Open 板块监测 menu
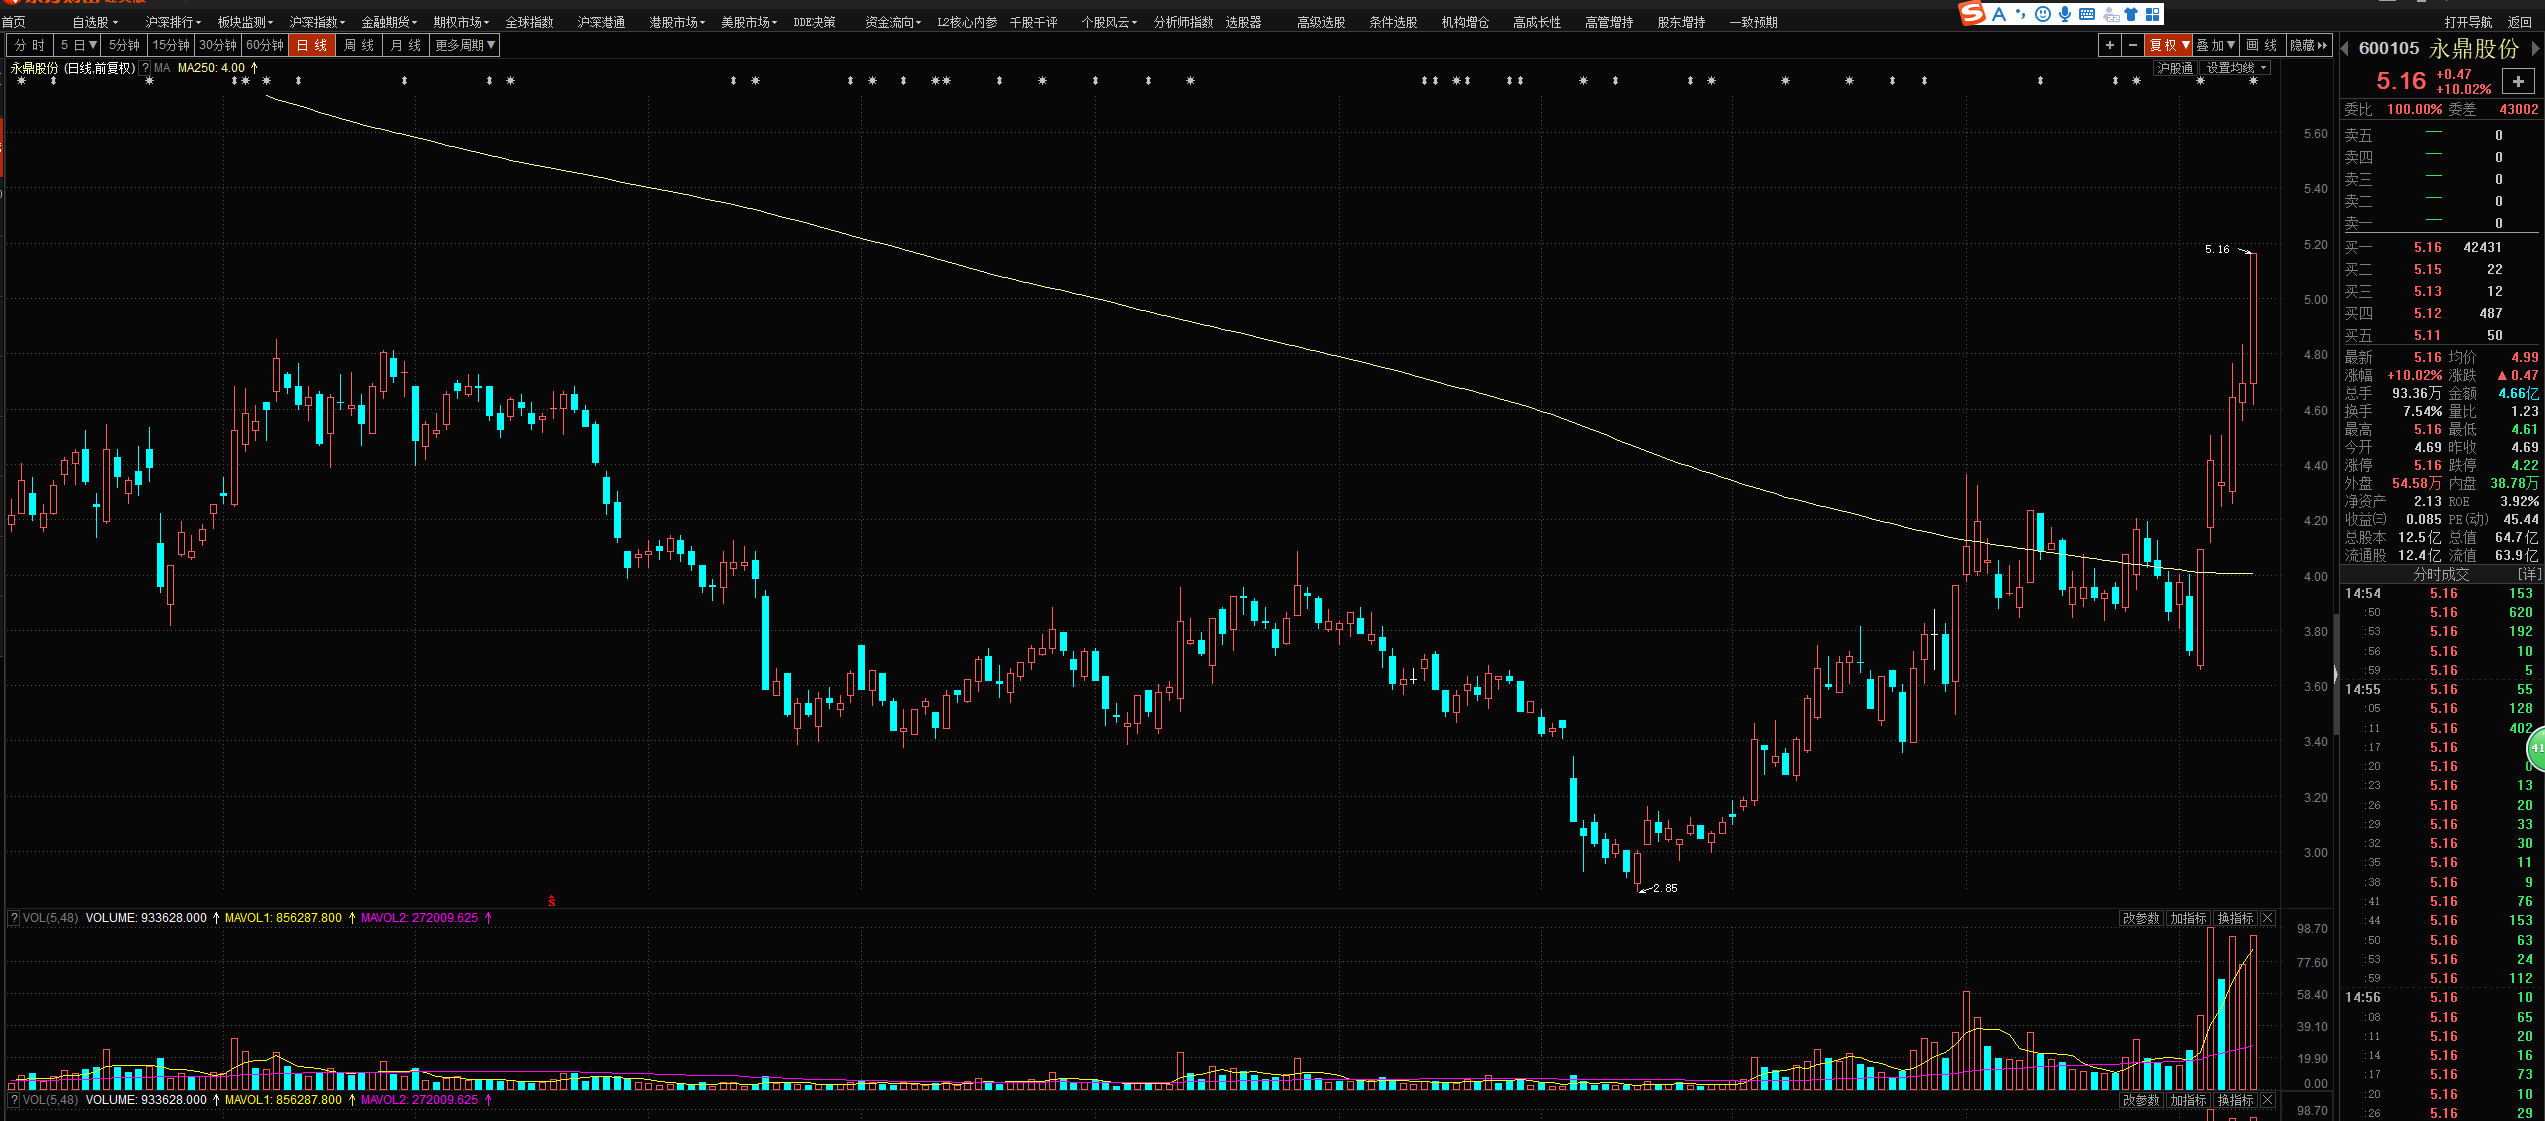 tap(245, 22)
